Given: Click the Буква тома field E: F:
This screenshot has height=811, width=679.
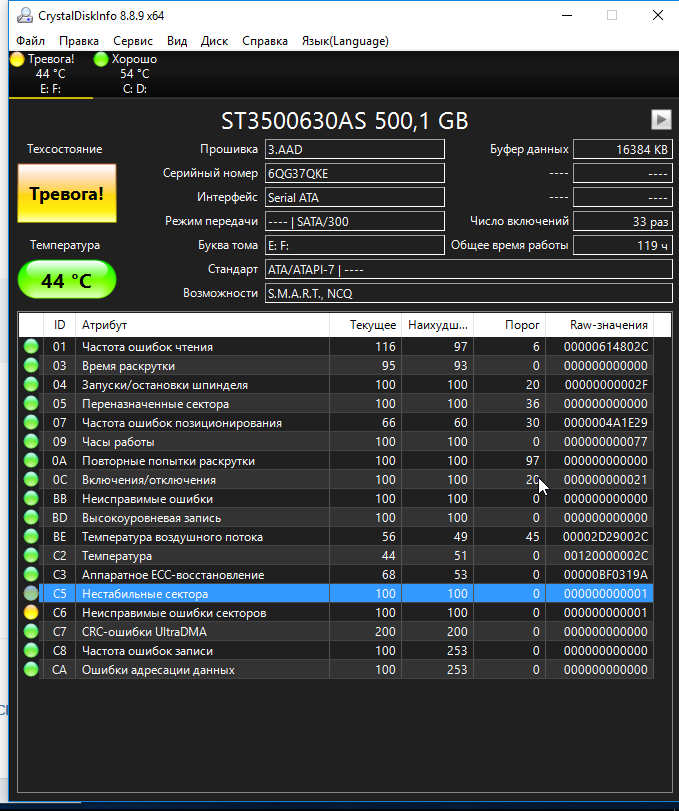Looking at the screenshot, I should [355, 245].
